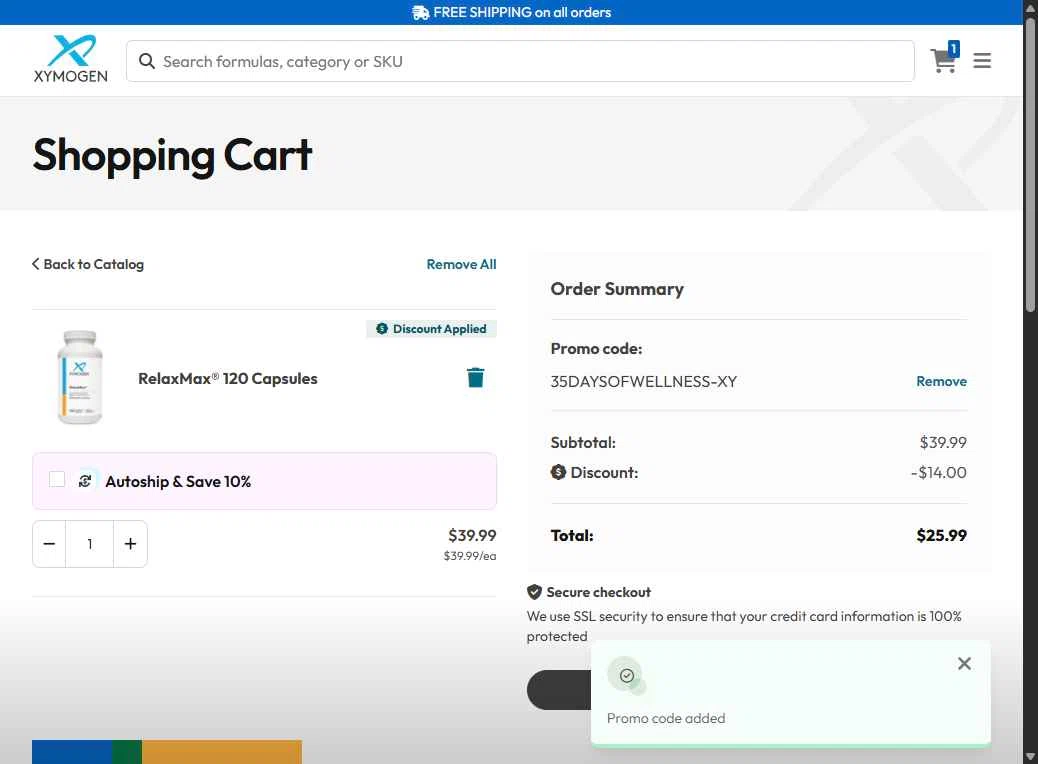Click the promo code text 35DAYSOFWELLNESS-XY
Image resolution: width=1038 pixels, height=764 pixels.
point(643,382)
